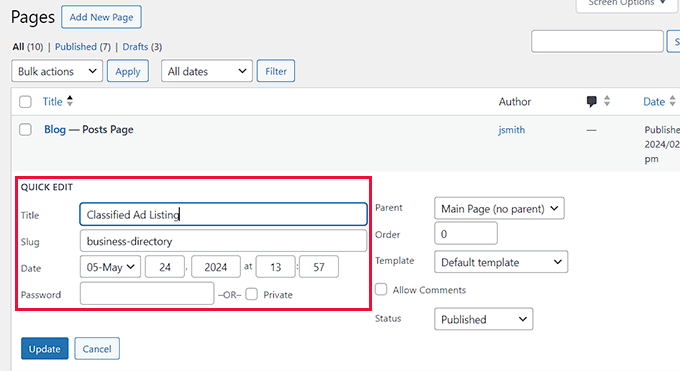Click the Date column header link
This screenshot has height=371, width=680.
click(x=654, y=102)
